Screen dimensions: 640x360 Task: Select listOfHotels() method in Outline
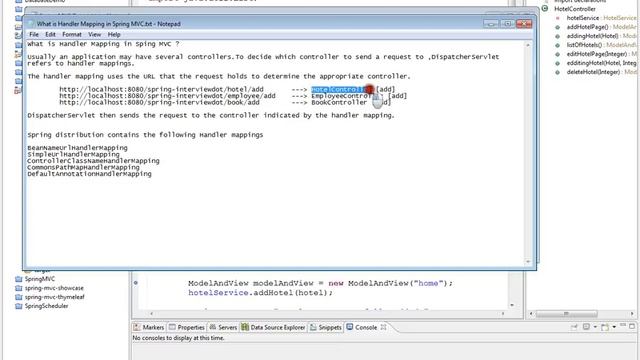[x=601, y=45]
